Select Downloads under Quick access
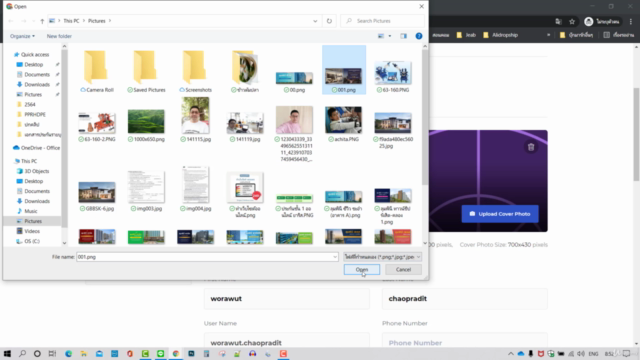 pyautogui.click(x=37, y=84)
